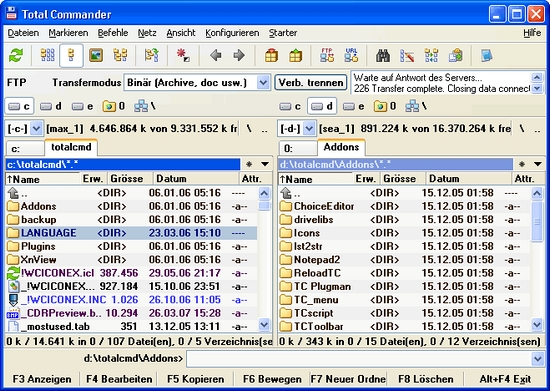
Task: Select the LANGUAGE folder in left panel
Action: (131, 233)
